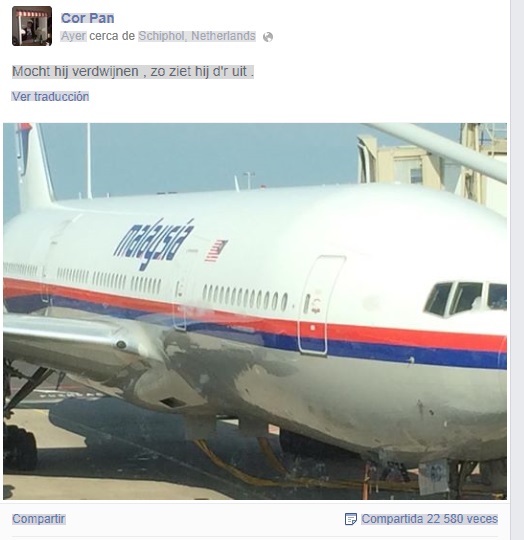Image resolution: width=524 pixels, height=540 pixels.
Task: Click the "malaysia" lettering on the plane photo
Action: click(x=154, y=243)
